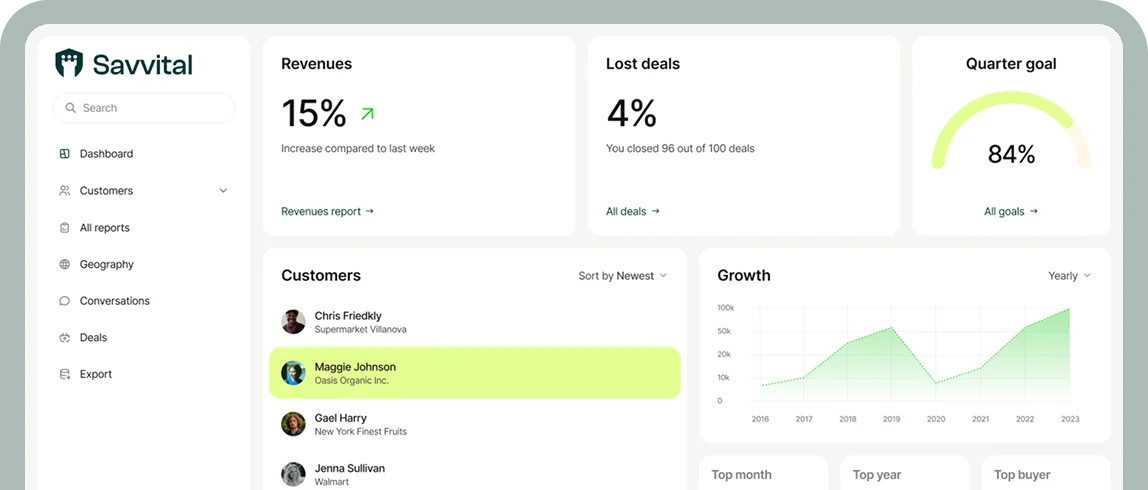
Task: Open the Sort by Newest dropdown
Action: point(622,276)
